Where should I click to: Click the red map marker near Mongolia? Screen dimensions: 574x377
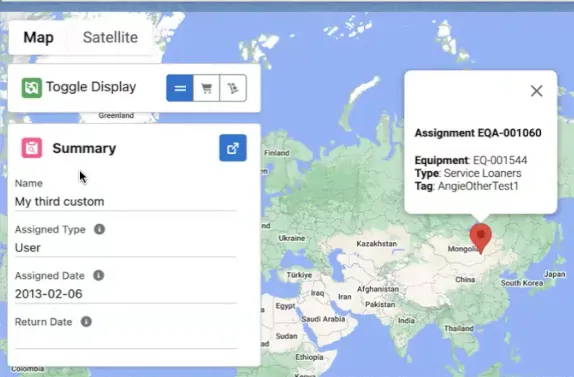click(x=481, y=238)
